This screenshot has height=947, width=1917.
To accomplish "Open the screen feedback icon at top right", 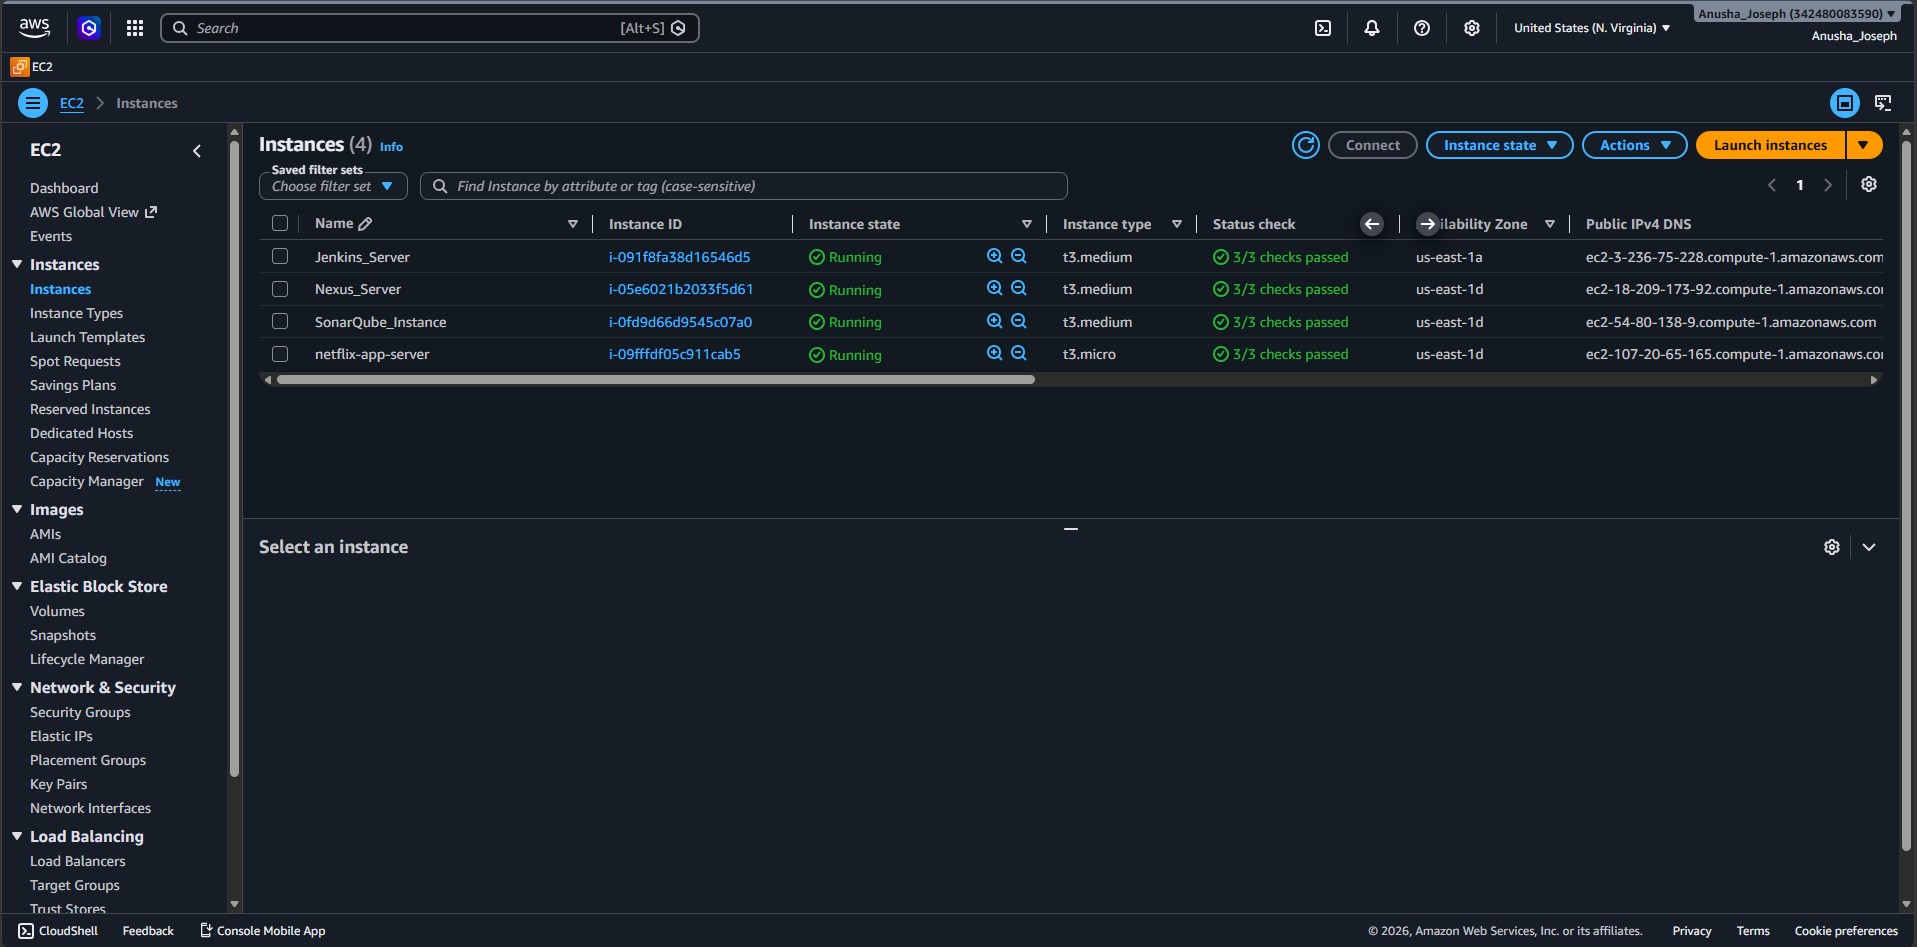I will [x=1883, y=103].
